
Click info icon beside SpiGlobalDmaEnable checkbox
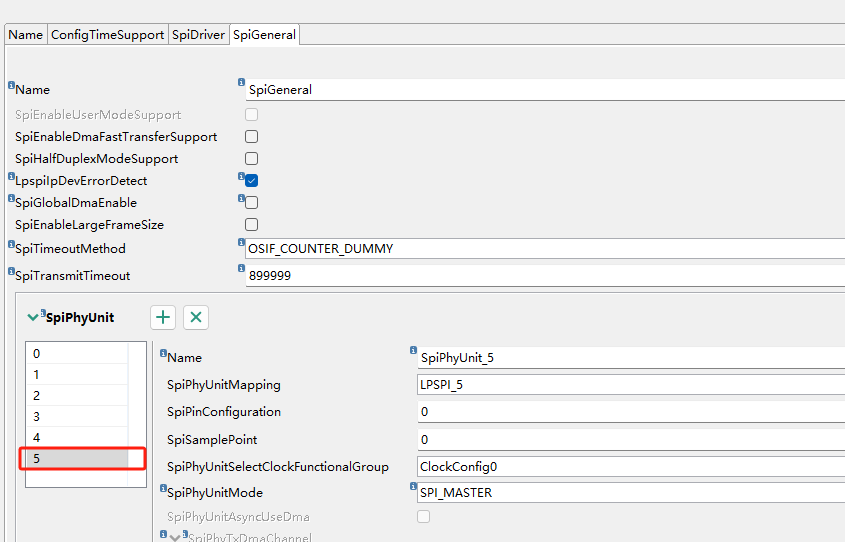click(x=241, y=198)
